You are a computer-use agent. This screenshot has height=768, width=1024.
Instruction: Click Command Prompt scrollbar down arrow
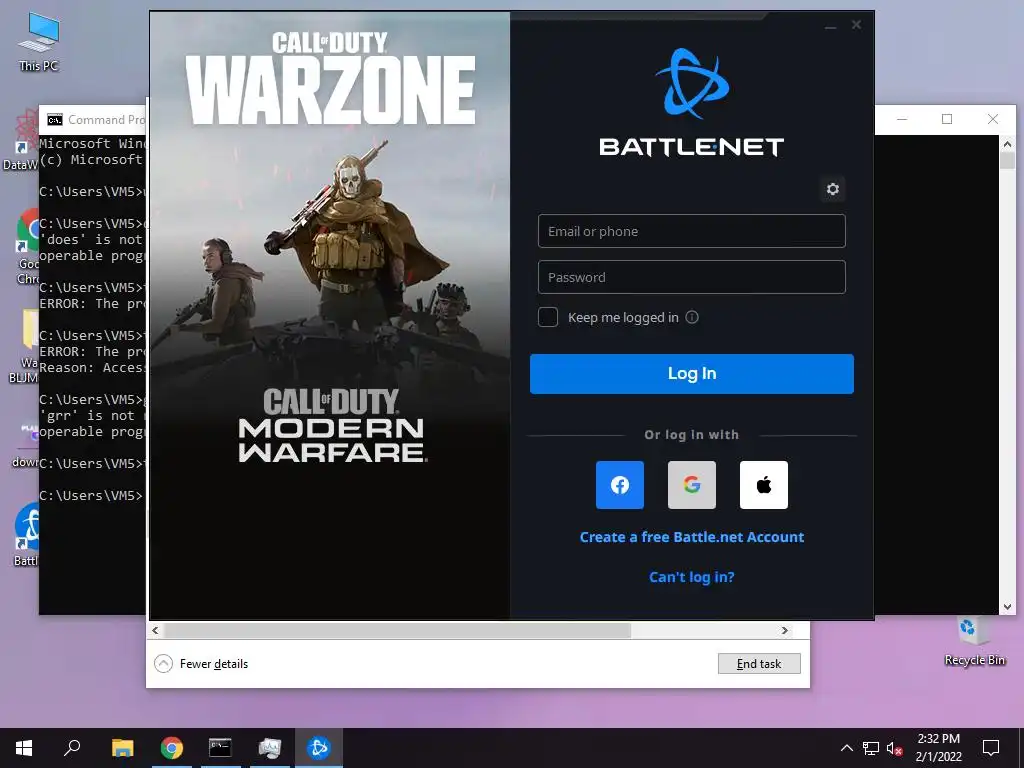[x=1007, y=607]
